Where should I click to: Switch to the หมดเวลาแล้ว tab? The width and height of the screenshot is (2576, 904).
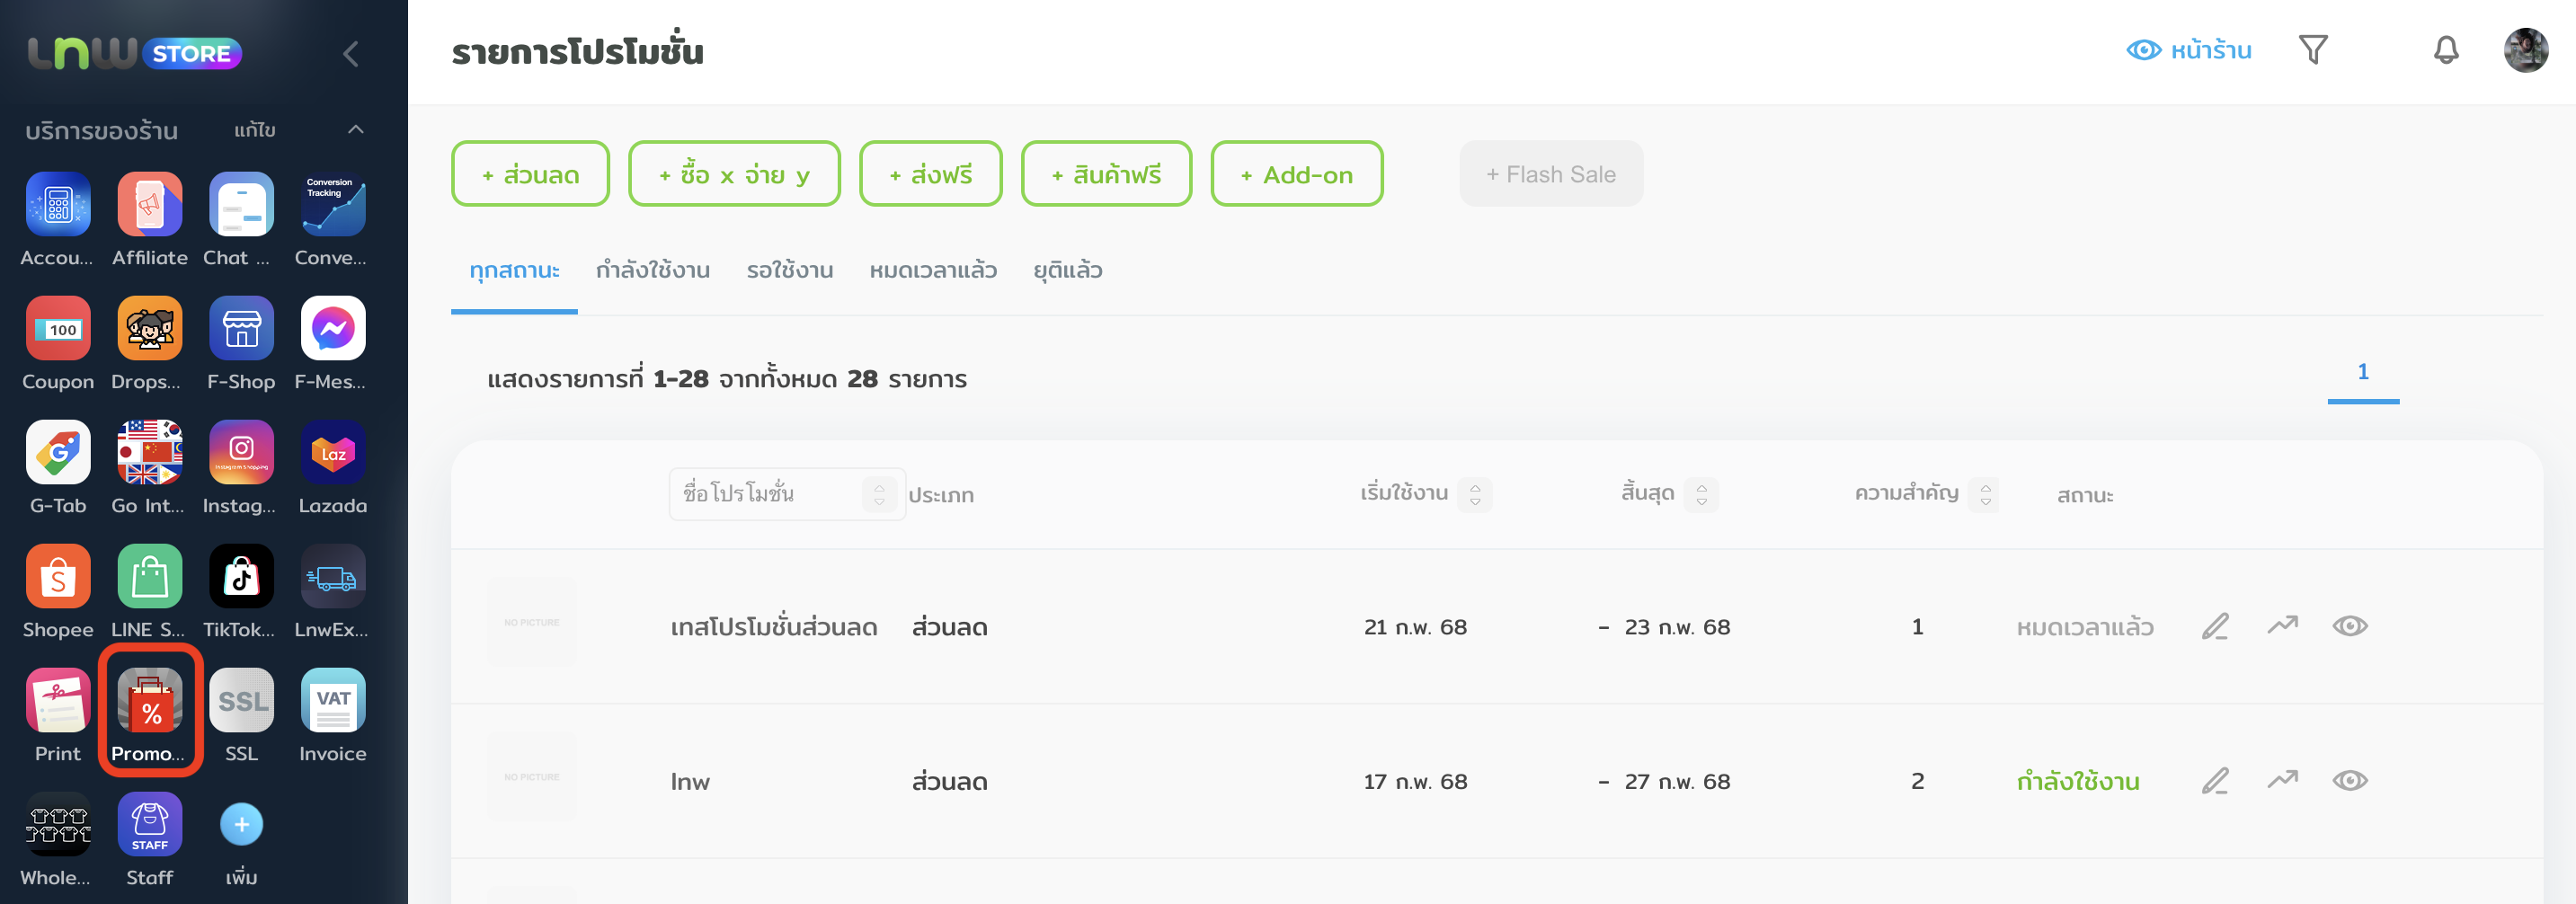(x=933, y=271)
